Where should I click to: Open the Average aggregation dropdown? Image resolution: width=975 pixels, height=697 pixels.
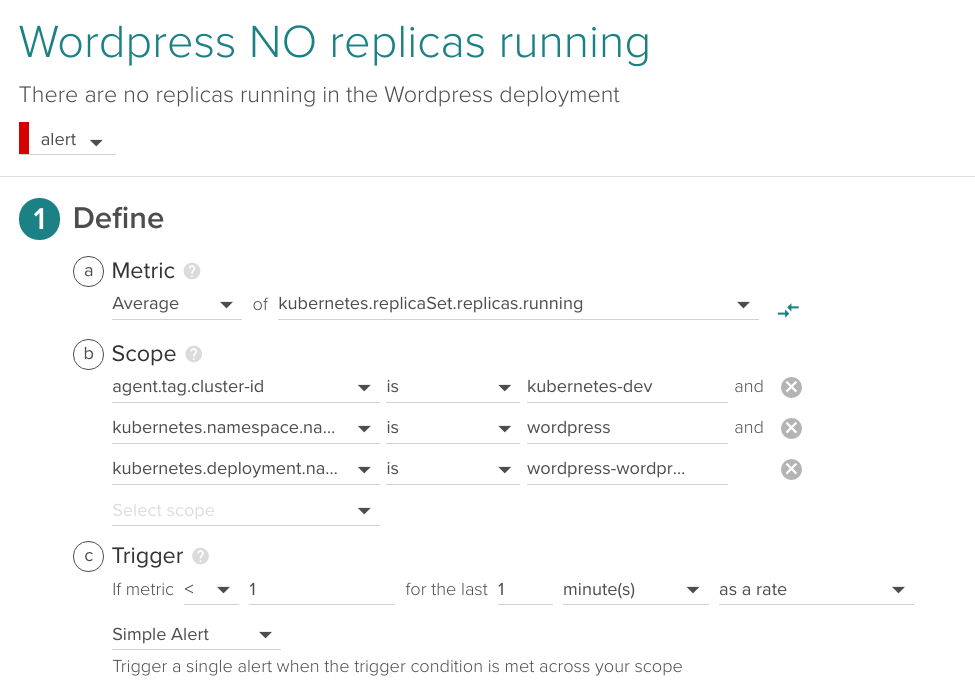(176, 304)
